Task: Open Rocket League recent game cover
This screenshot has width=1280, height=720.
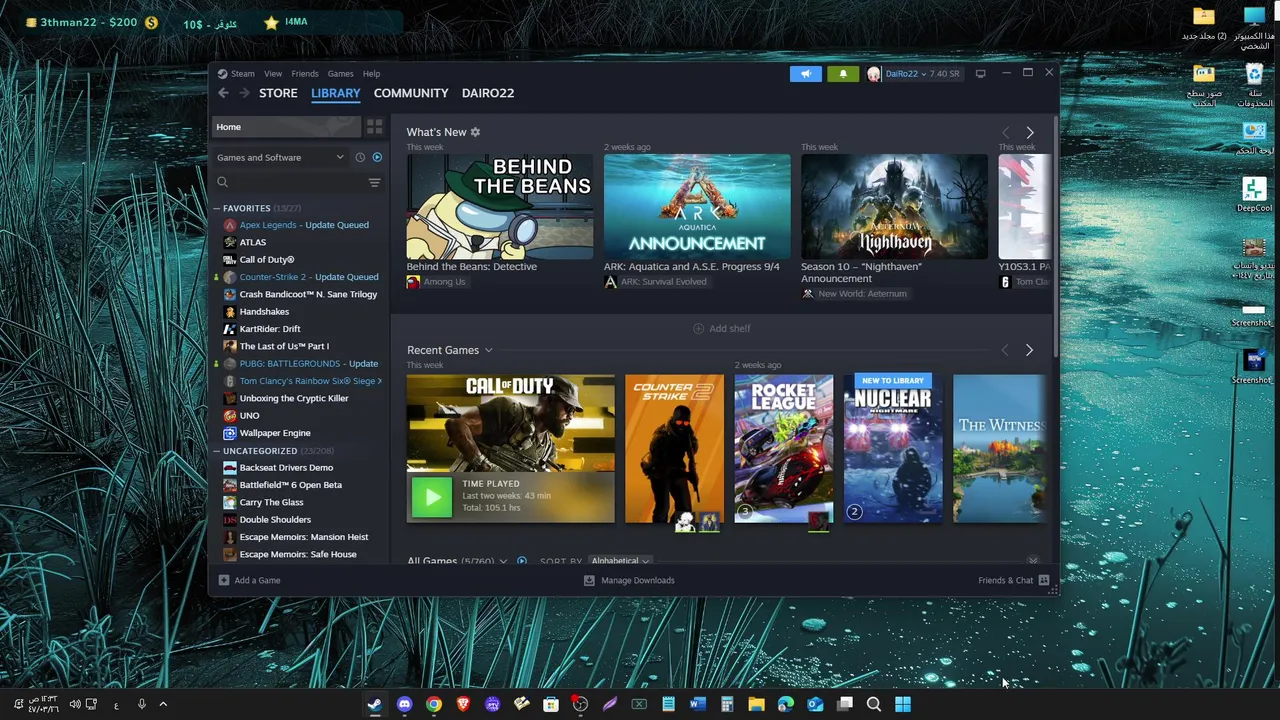Action: [x=784, y=449]
